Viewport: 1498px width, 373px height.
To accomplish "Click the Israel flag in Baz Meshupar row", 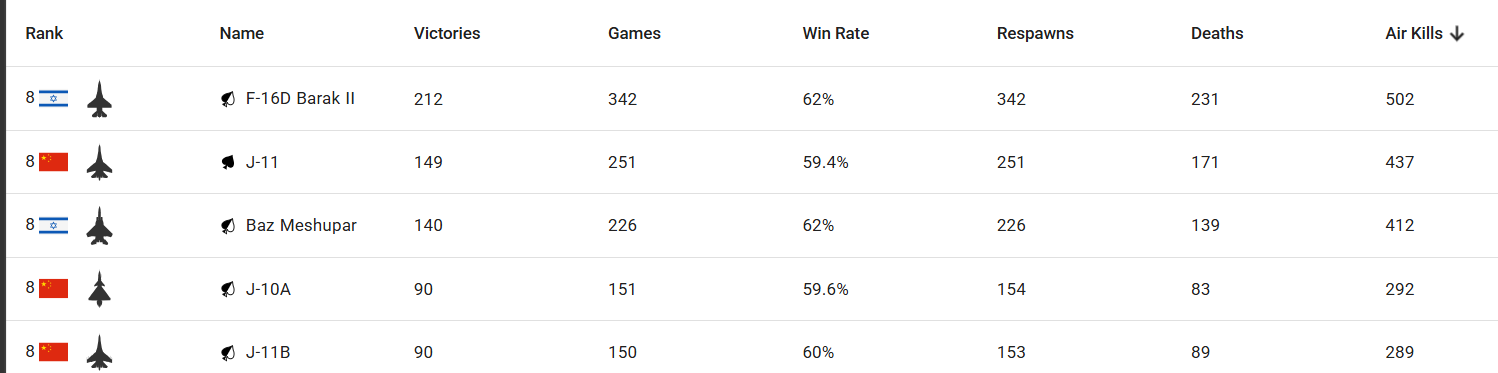I will (x=53, y=225).
